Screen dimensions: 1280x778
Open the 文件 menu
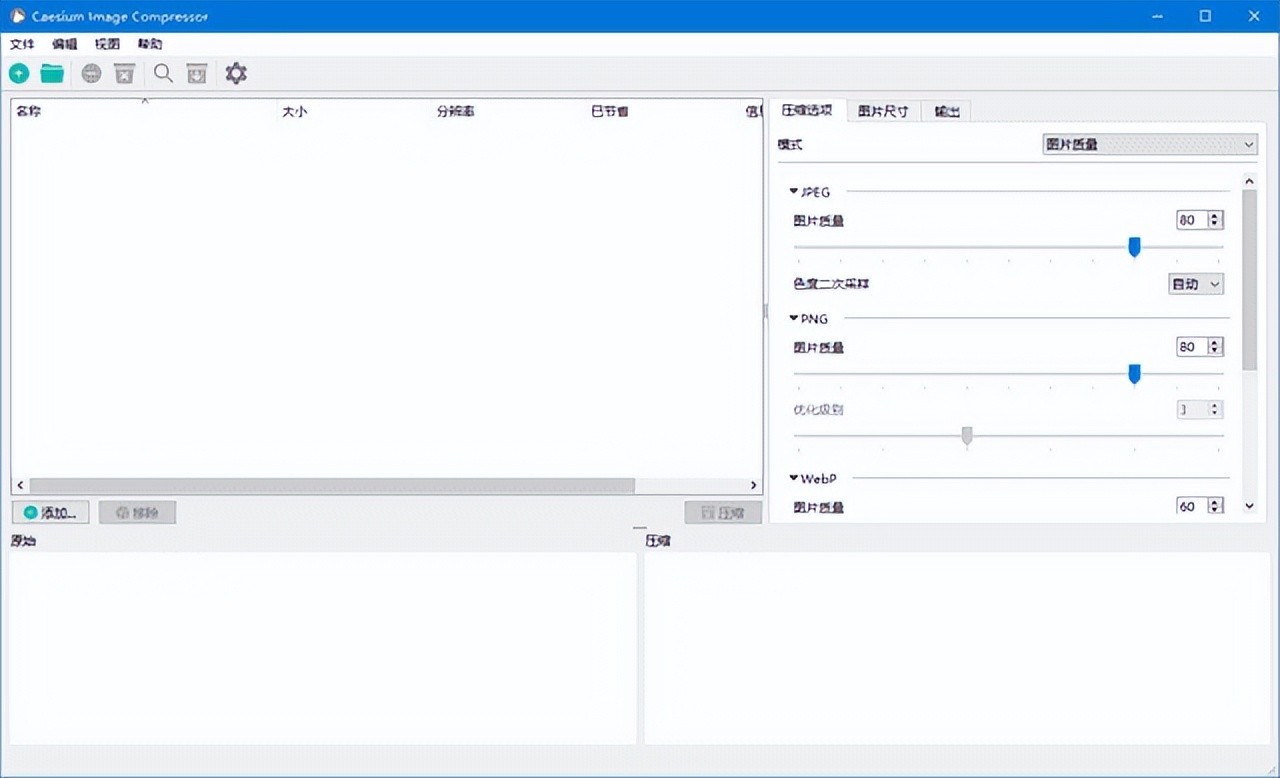[22, 44]
